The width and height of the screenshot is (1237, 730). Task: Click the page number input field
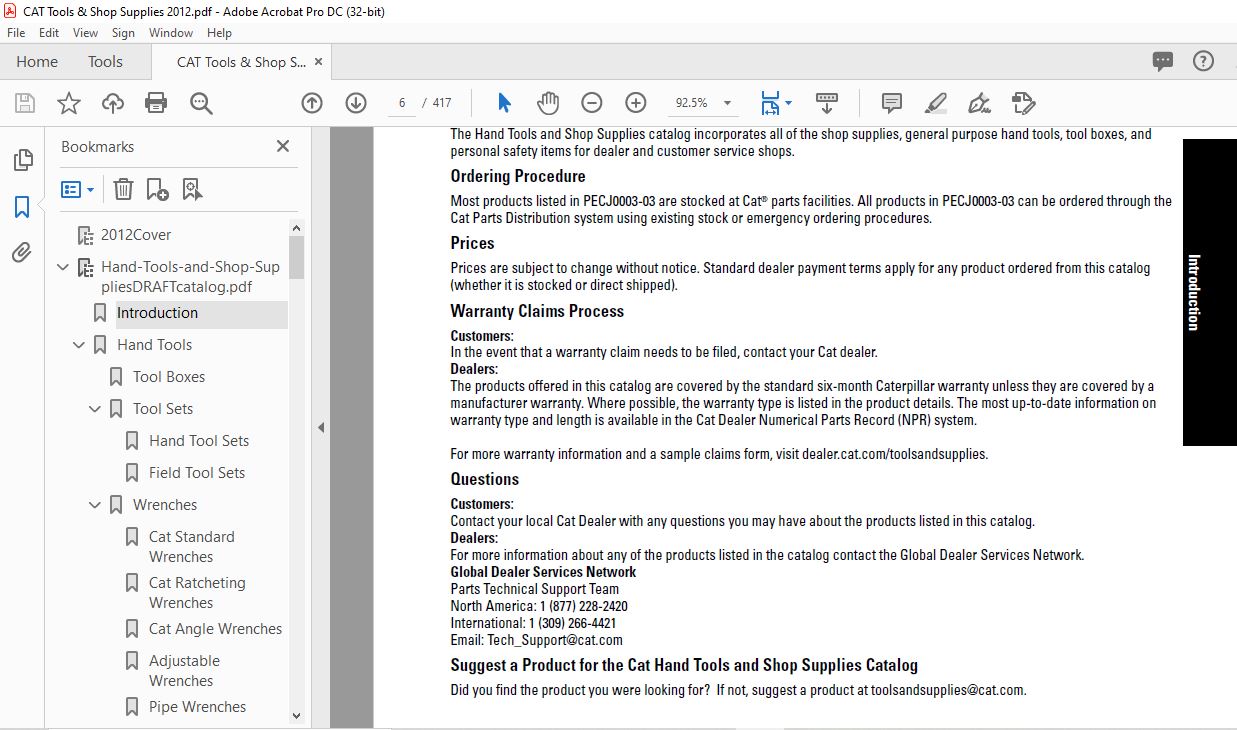point(401,103)
